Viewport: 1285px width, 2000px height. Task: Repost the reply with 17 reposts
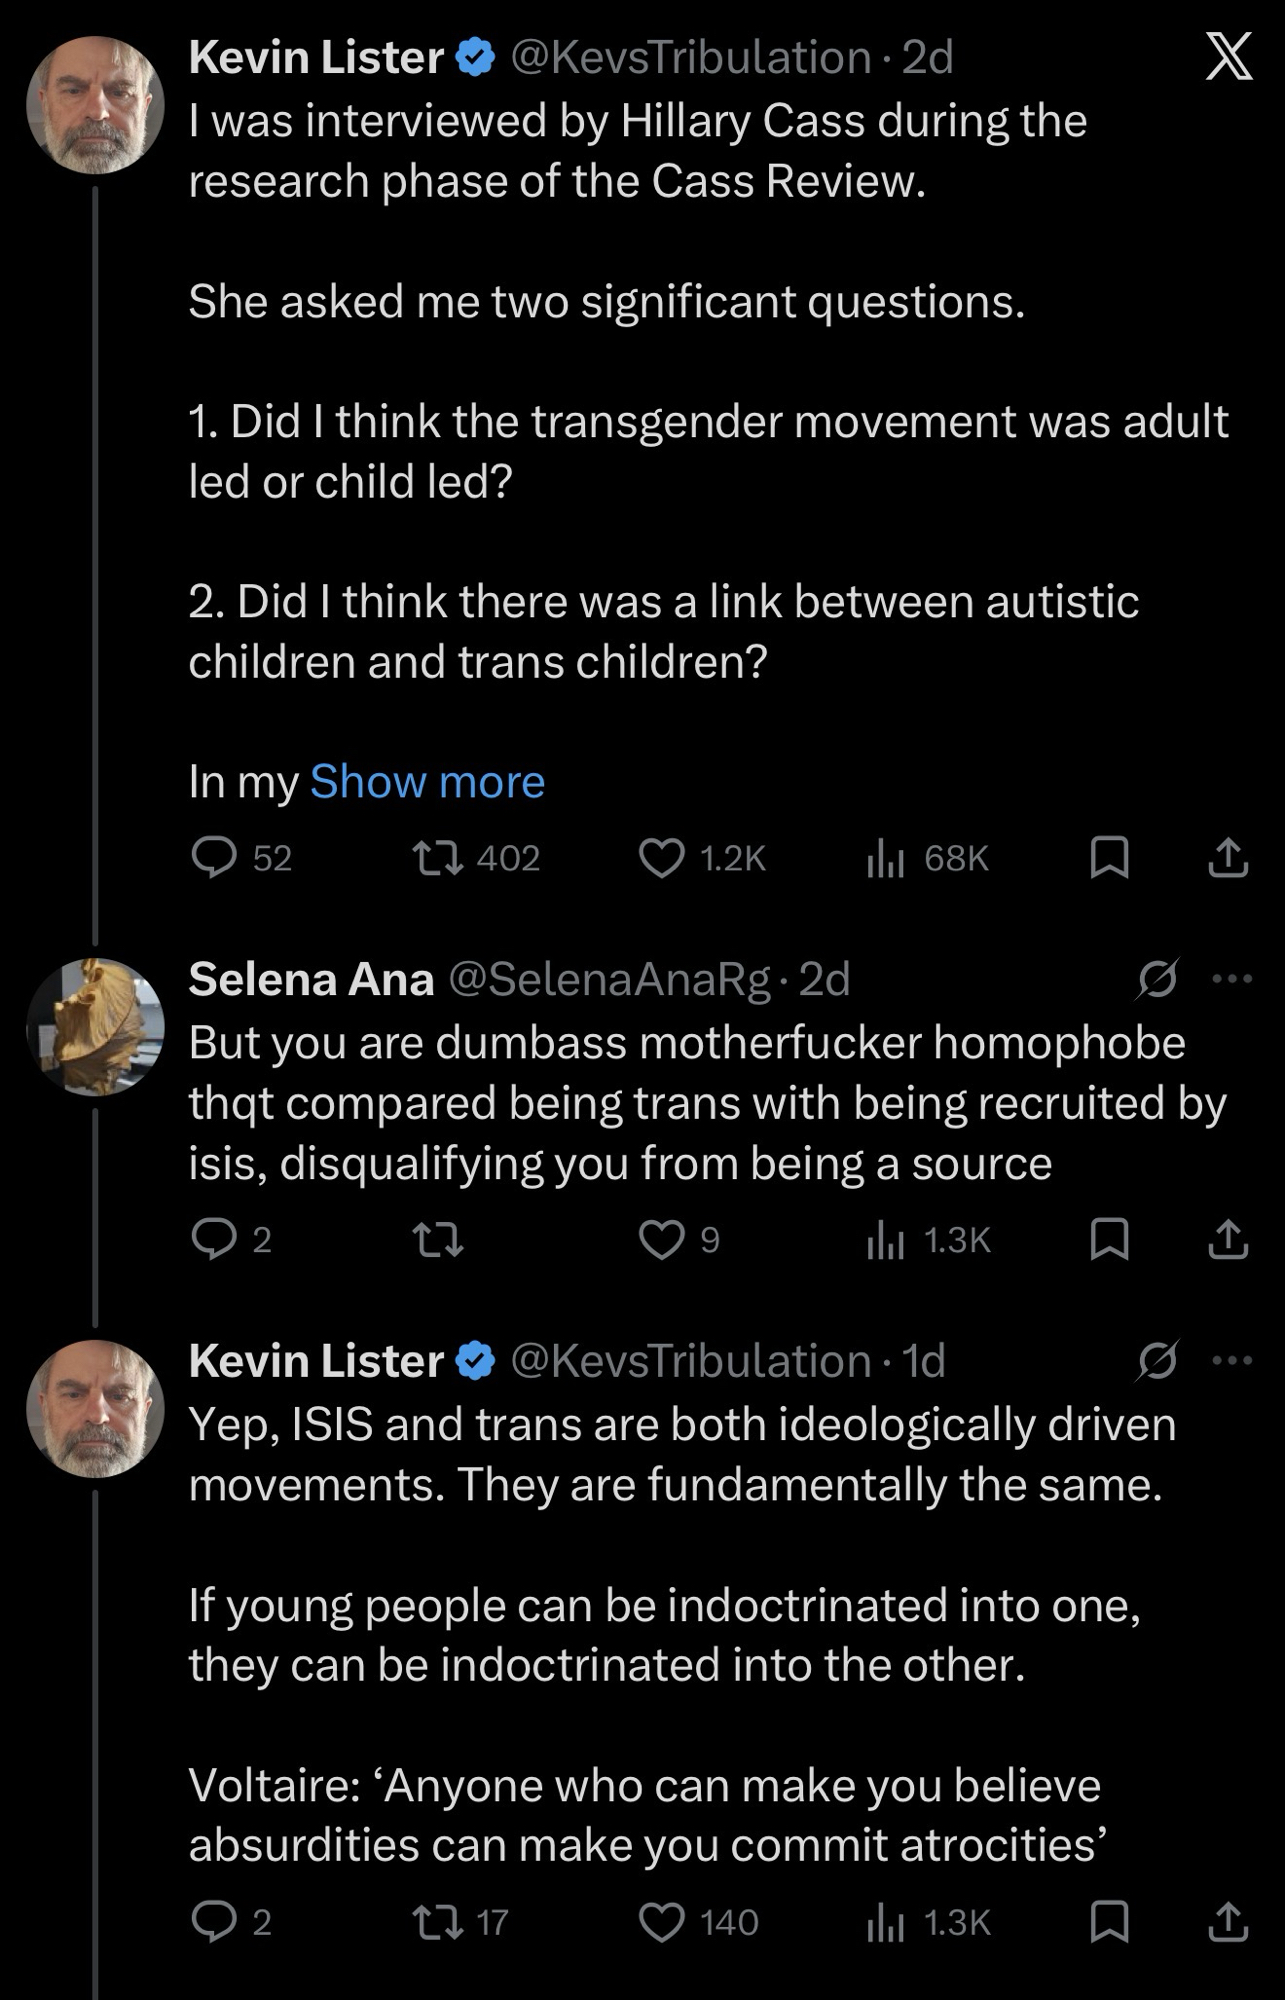pos(437,1922)
